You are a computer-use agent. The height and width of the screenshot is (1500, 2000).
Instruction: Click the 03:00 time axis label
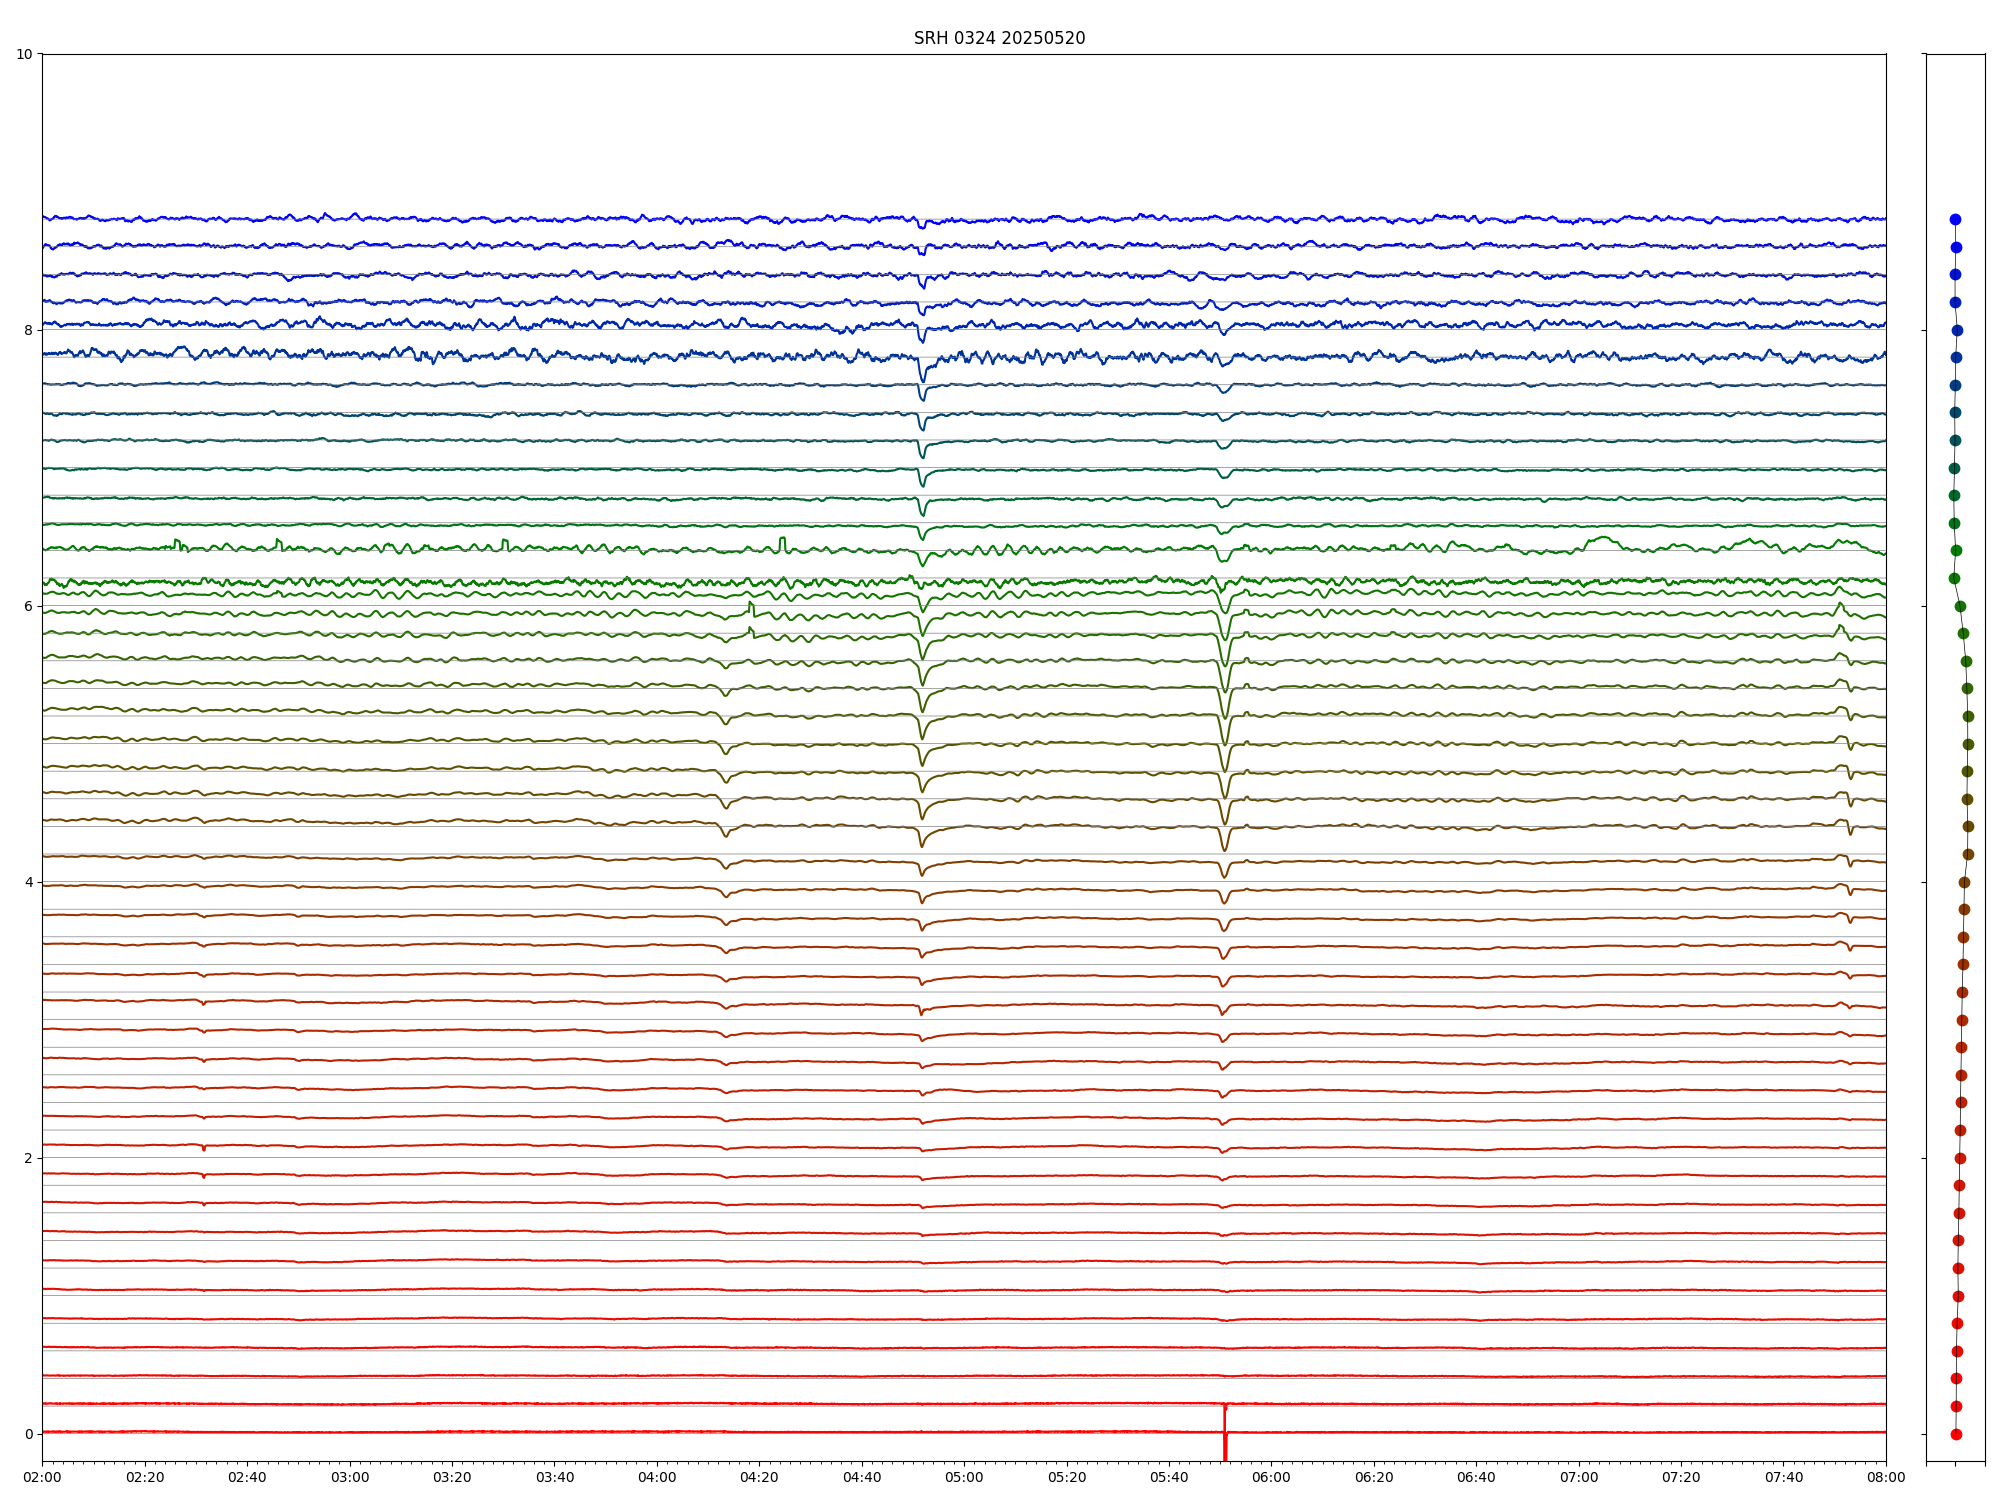[x=350, y=1477]
